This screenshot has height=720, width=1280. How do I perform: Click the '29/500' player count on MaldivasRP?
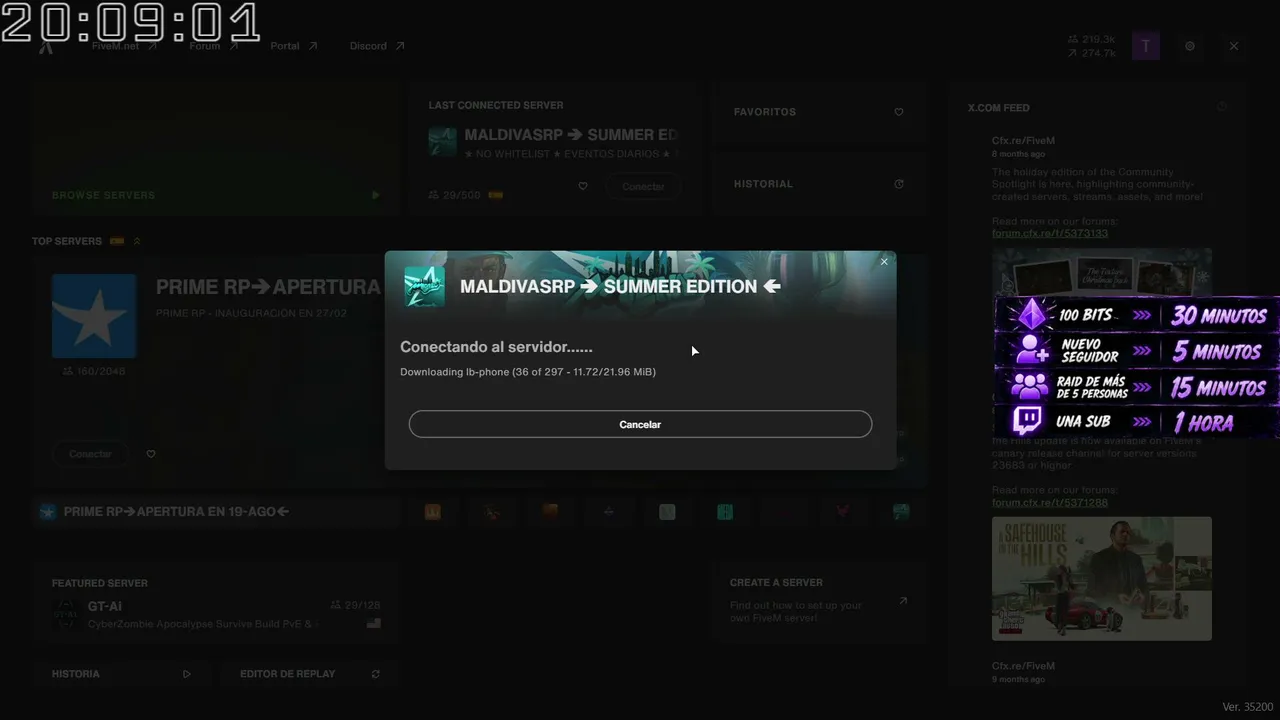click(454, 195)
